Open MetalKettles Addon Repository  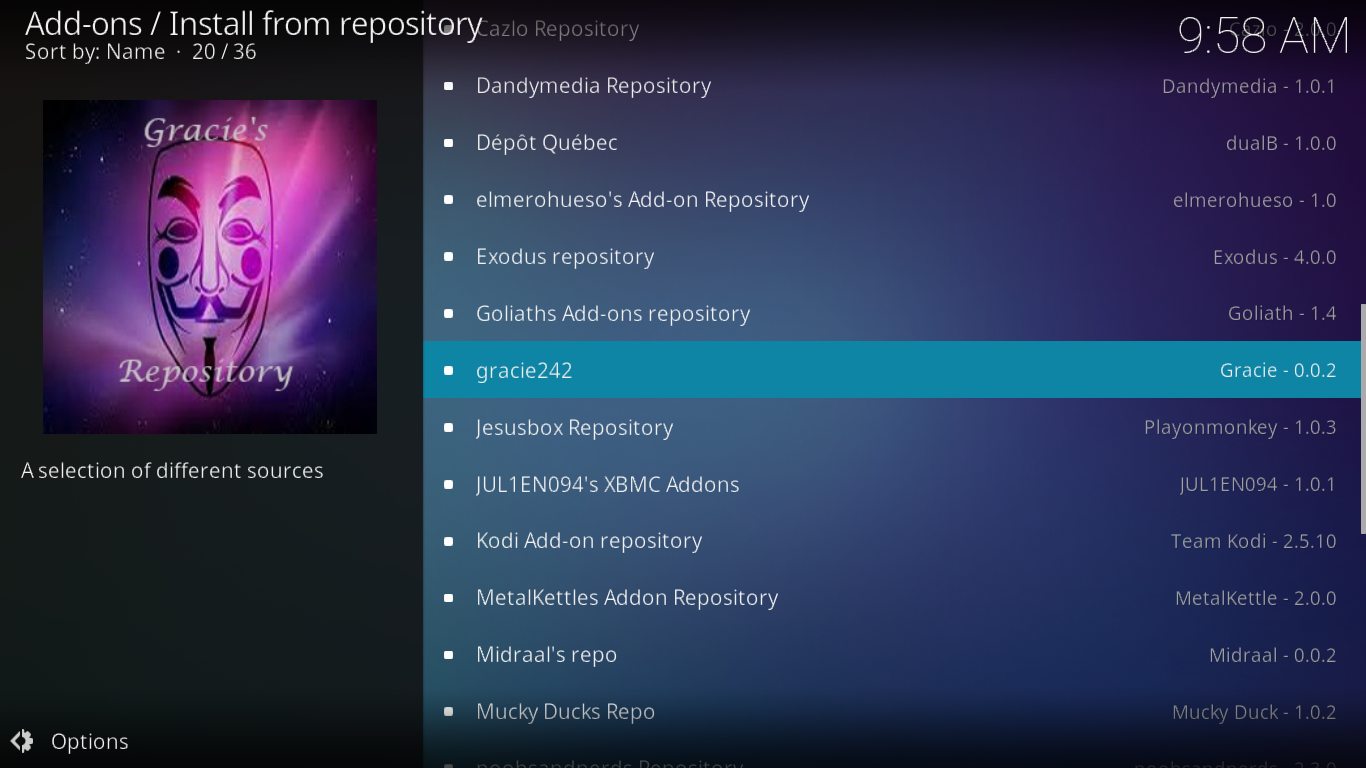click(x=892, y=598)
